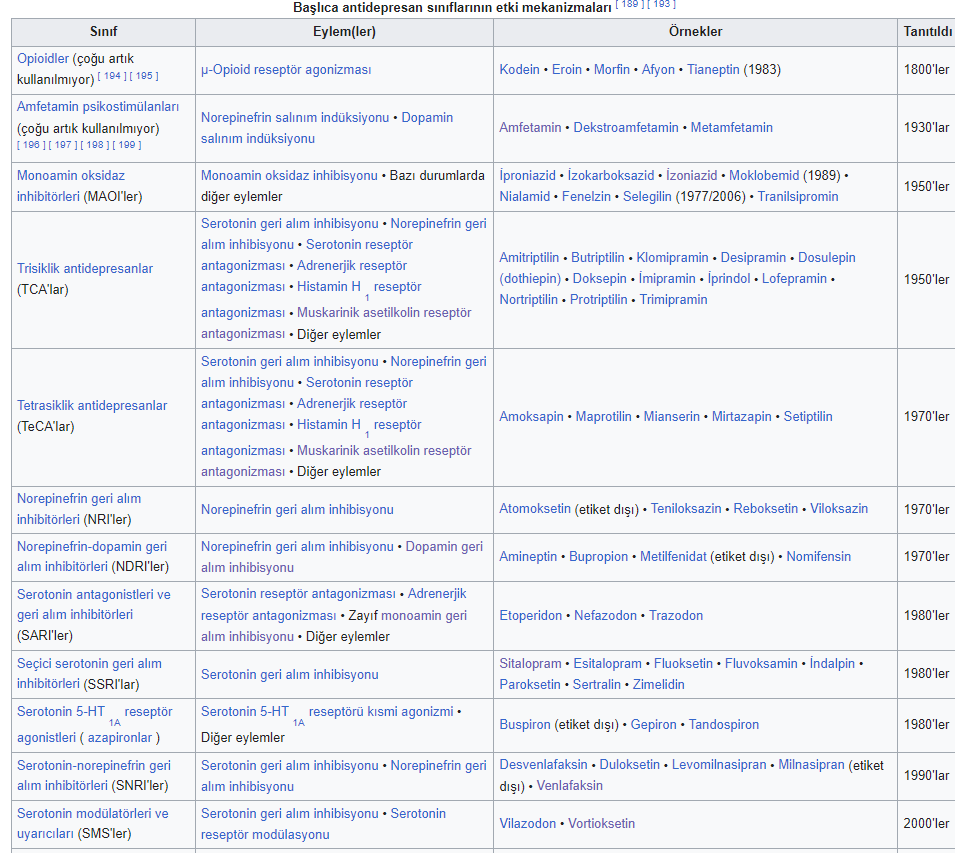
Task: Open the Venlafaksin link
Action: tap(569, 785)
